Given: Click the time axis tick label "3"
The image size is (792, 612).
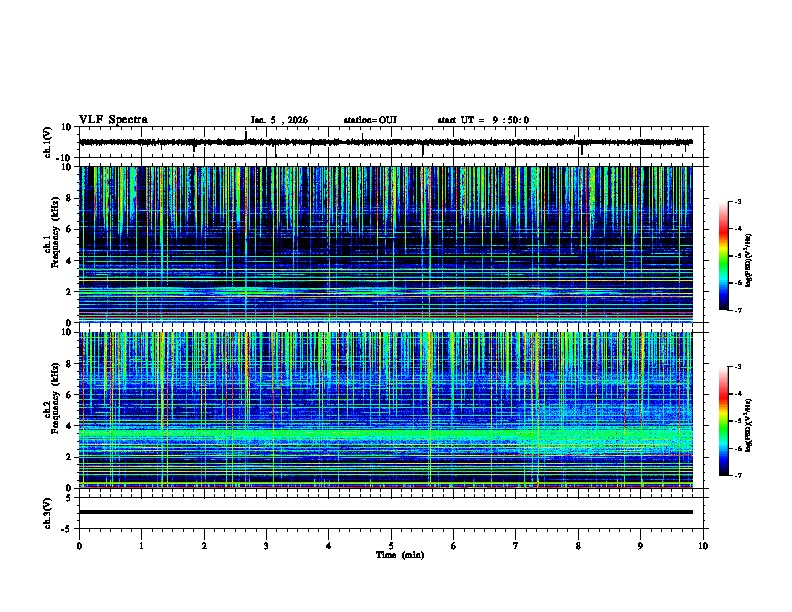Looking at the screenshot, I should click(266, 546).
